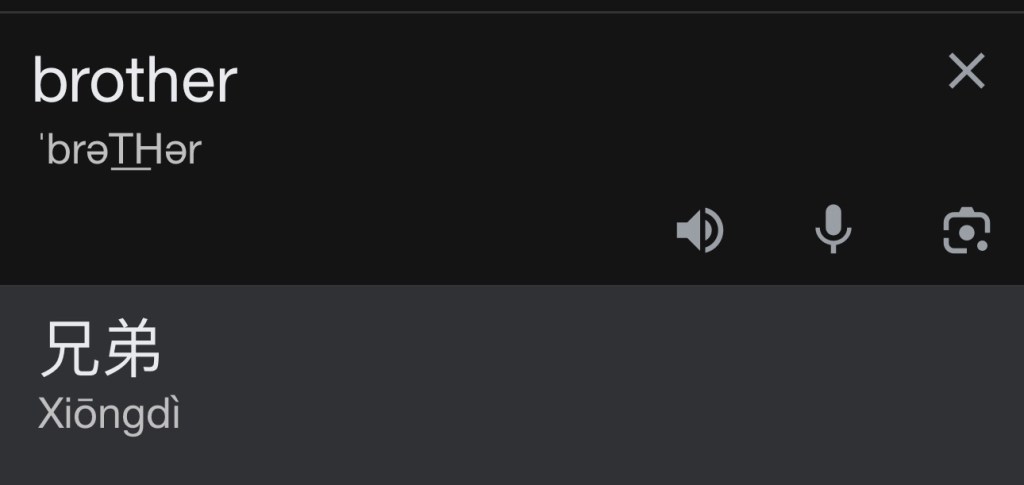Dismiss the entered text via the X icon
The height and width of the screenshot is (485, 1024).
click(966, 70)
